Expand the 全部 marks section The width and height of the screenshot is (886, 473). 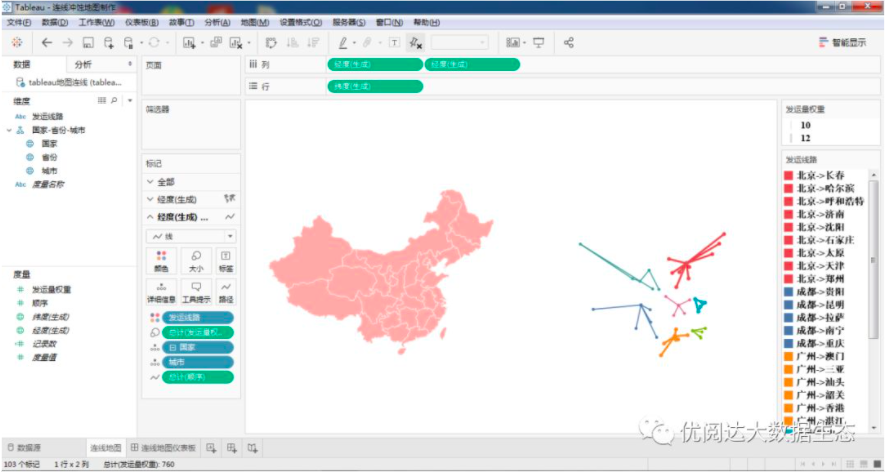click(151, 182)
